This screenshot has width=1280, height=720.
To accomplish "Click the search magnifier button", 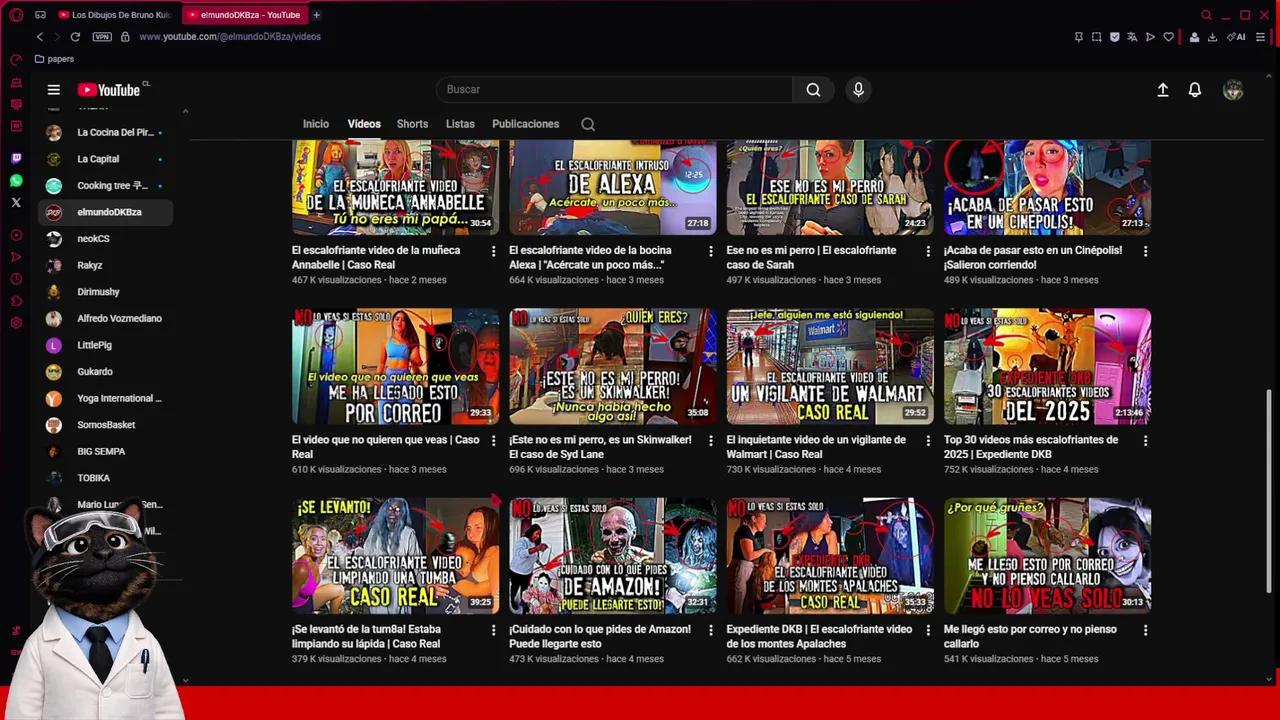I will click(813, 90).
